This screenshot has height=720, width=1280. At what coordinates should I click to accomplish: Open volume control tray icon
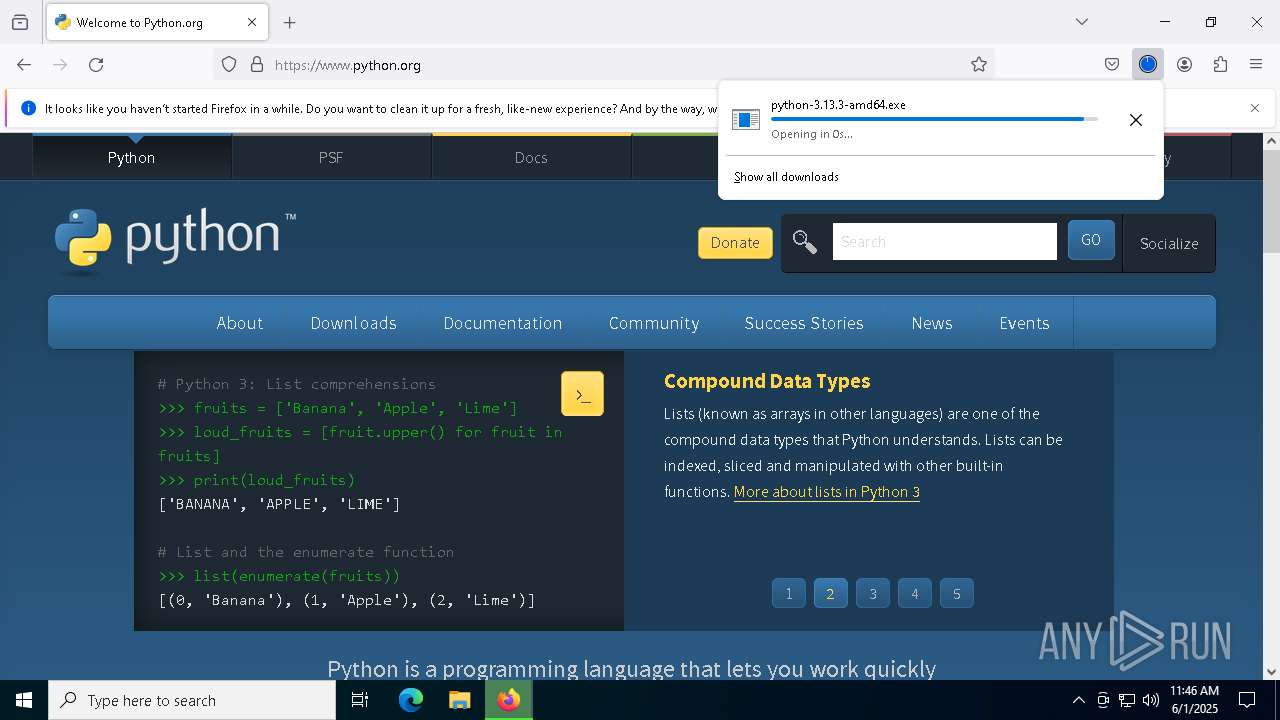tap(1151, 700)
